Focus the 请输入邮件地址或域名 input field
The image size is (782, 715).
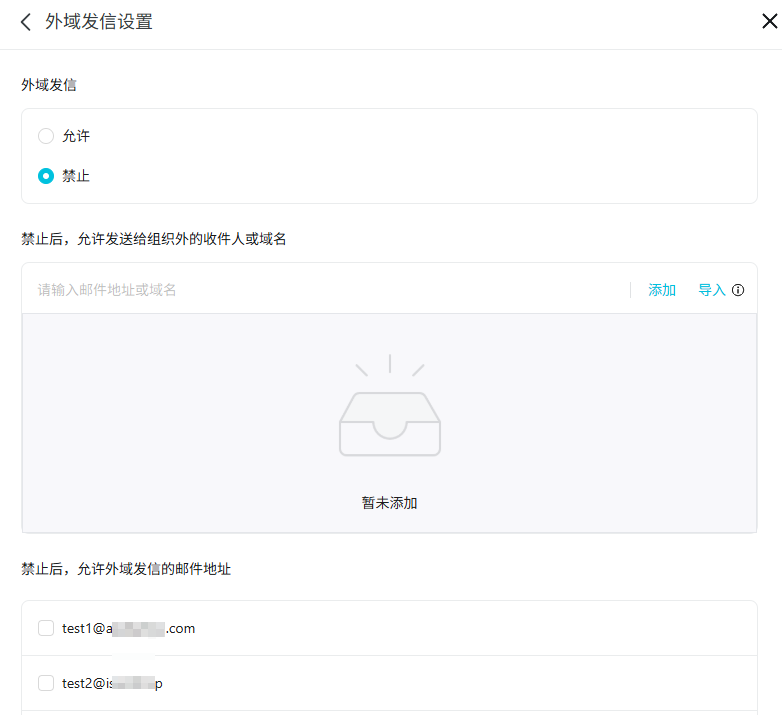point(320,290)
